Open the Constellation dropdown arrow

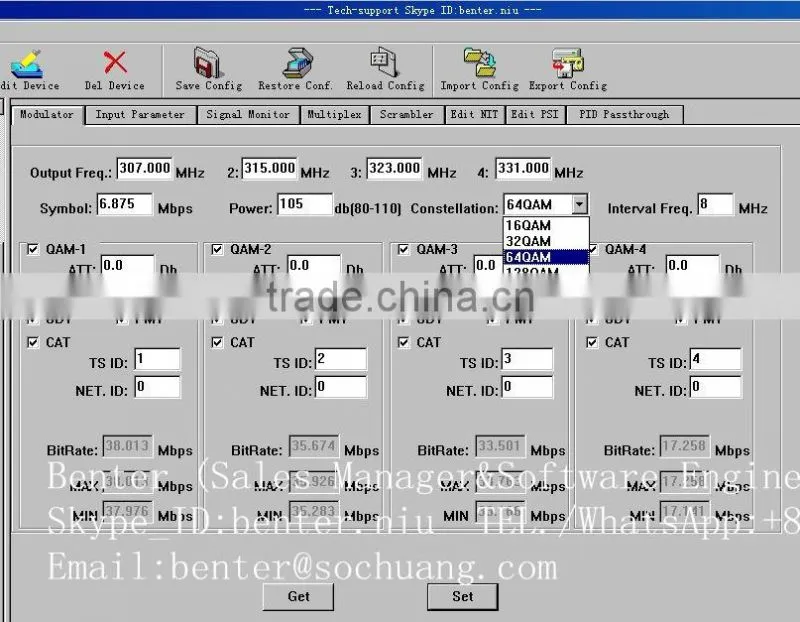[x=579, y=204]
